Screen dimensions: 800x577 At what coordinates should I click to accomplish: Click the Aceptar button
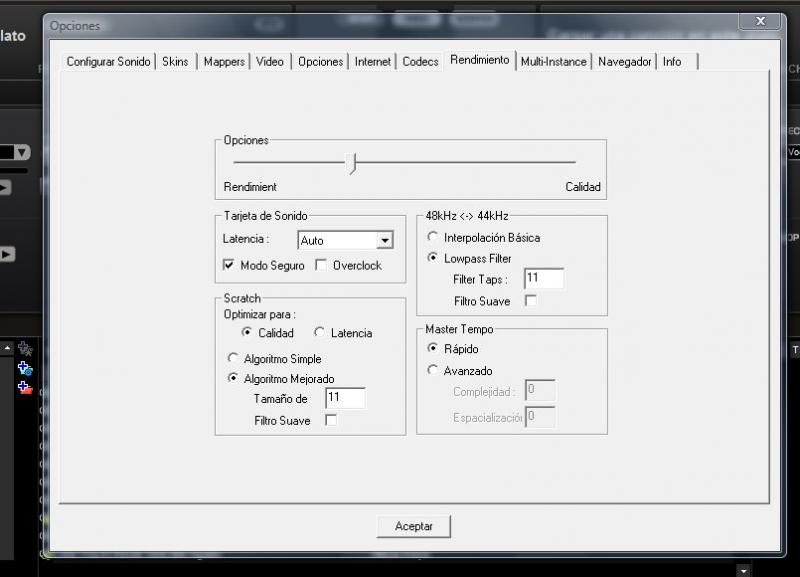tap(414, 526)
